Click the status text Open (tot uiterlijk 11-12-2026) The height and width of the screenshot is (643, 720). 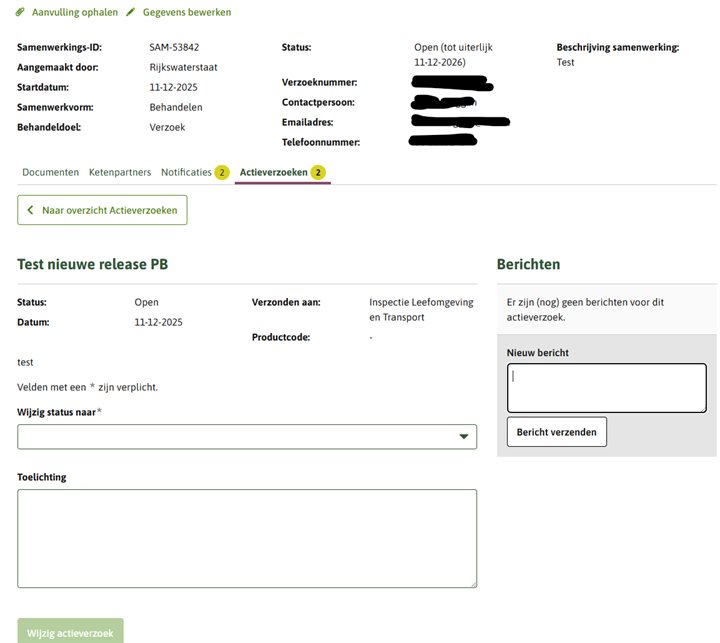(x=453, y=55)
